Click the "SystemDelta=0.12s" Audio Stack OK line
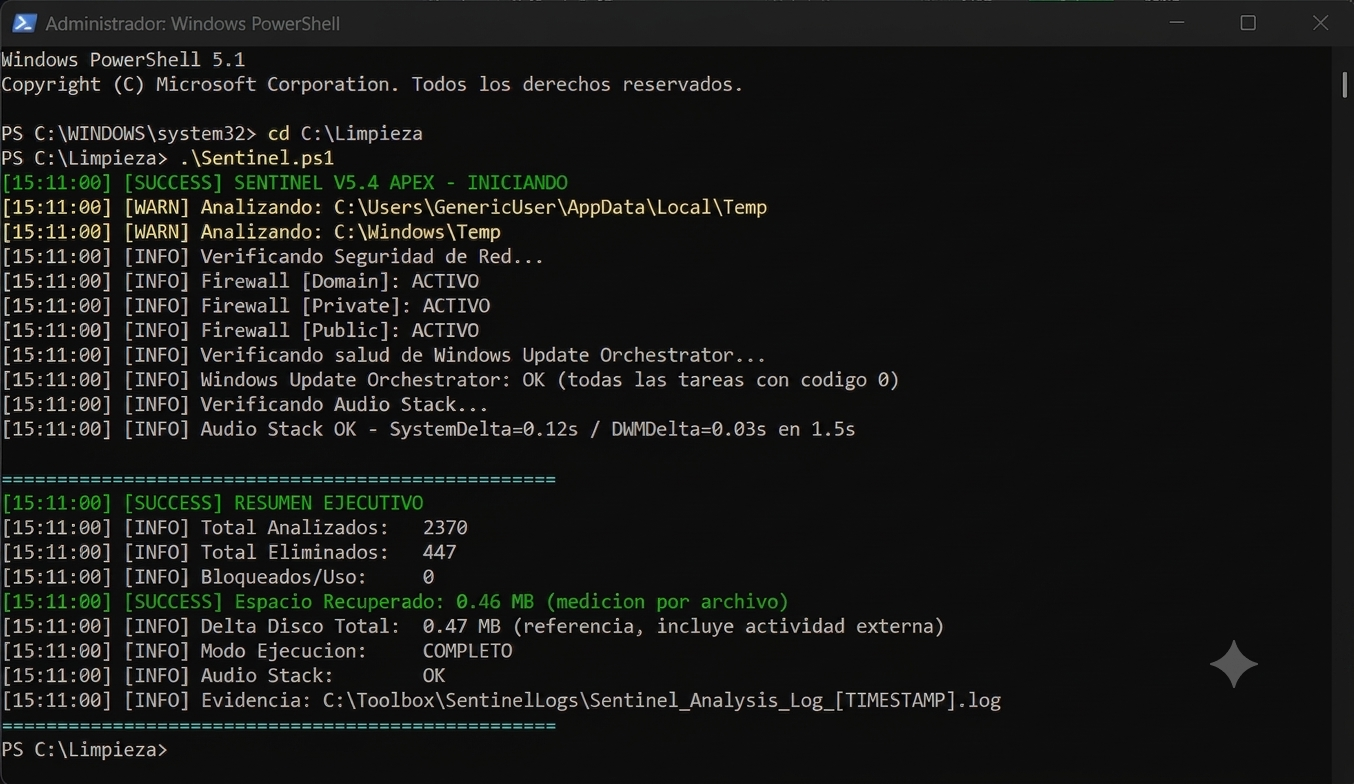This screenshot has height=784, width=1354. pos(428,429)
